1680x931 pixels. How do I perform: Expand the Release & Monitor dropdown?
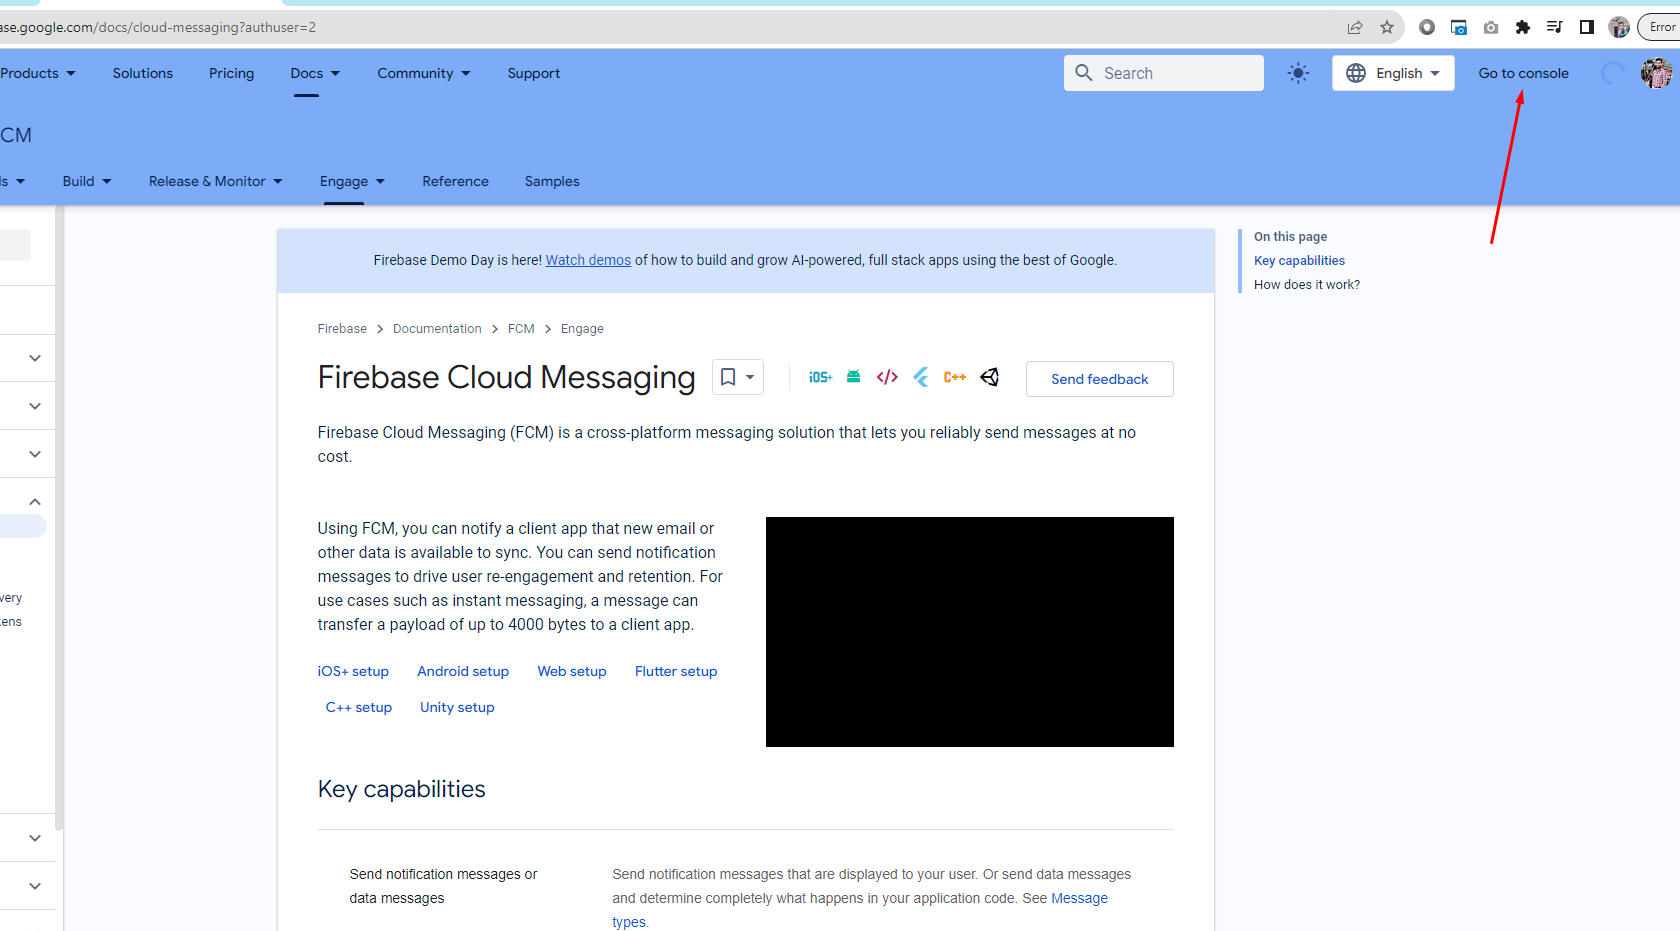(x=216, y=181)
